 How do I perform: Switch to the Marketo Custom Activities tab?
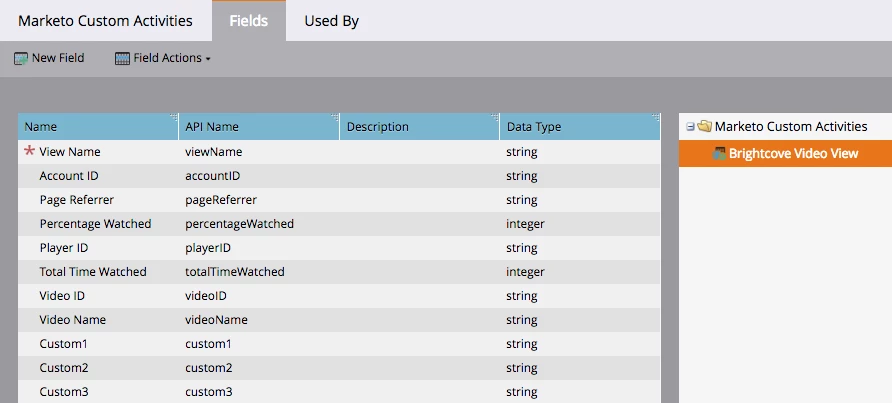105,21
